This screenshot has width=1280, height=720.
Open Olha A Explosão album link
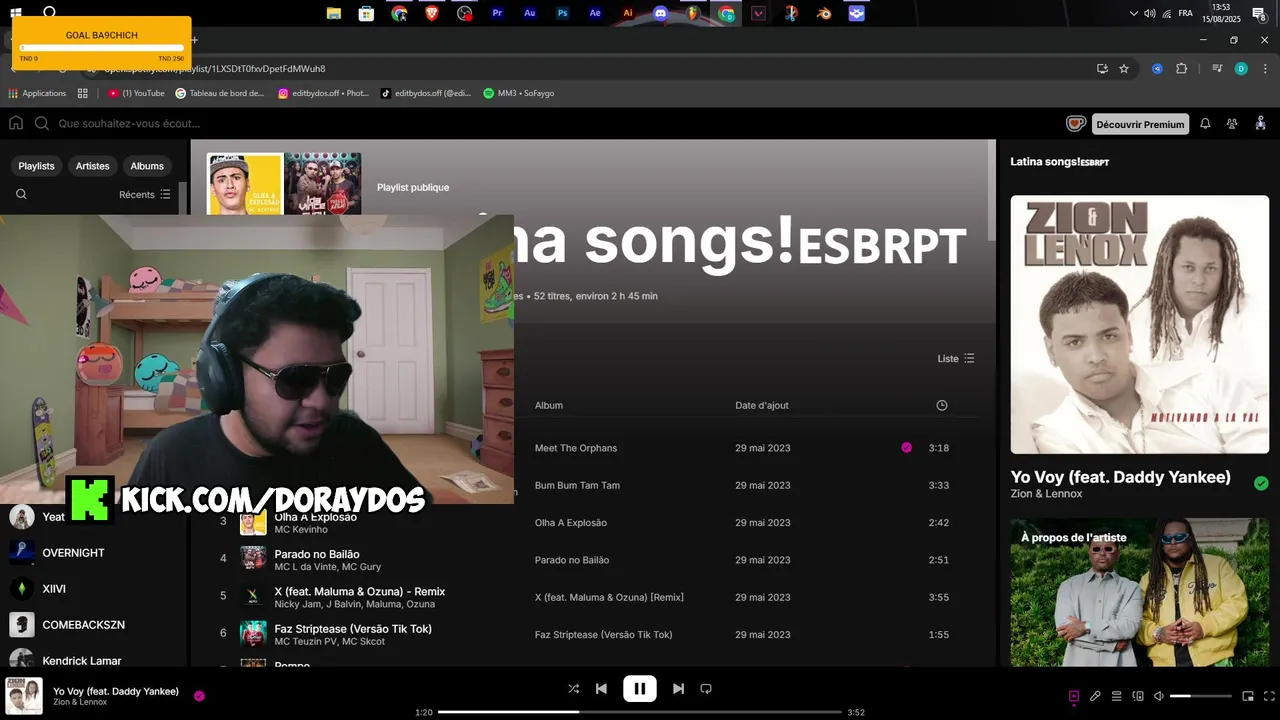(571, 523)
